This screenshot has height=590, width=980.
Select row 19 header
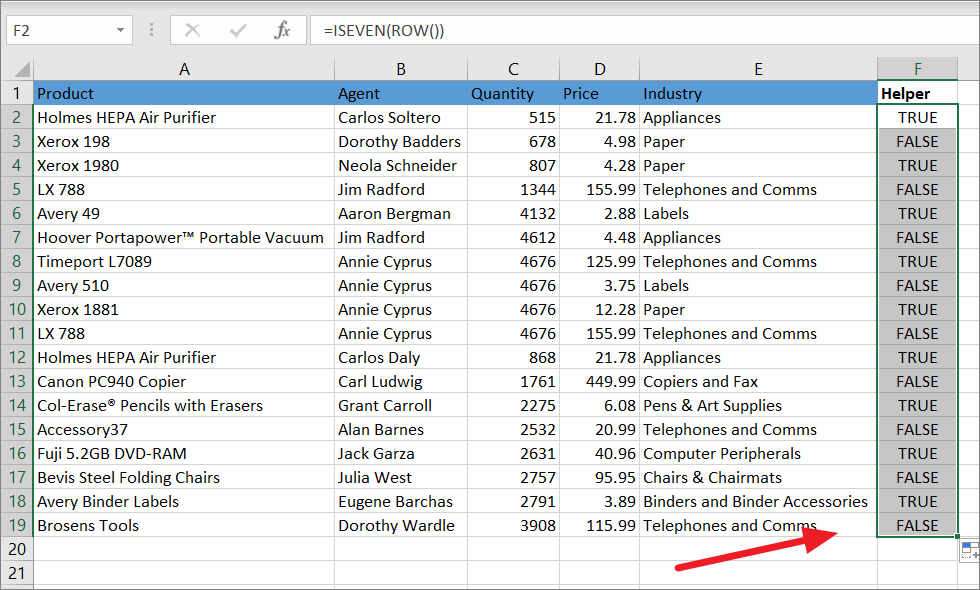[17, 526]
